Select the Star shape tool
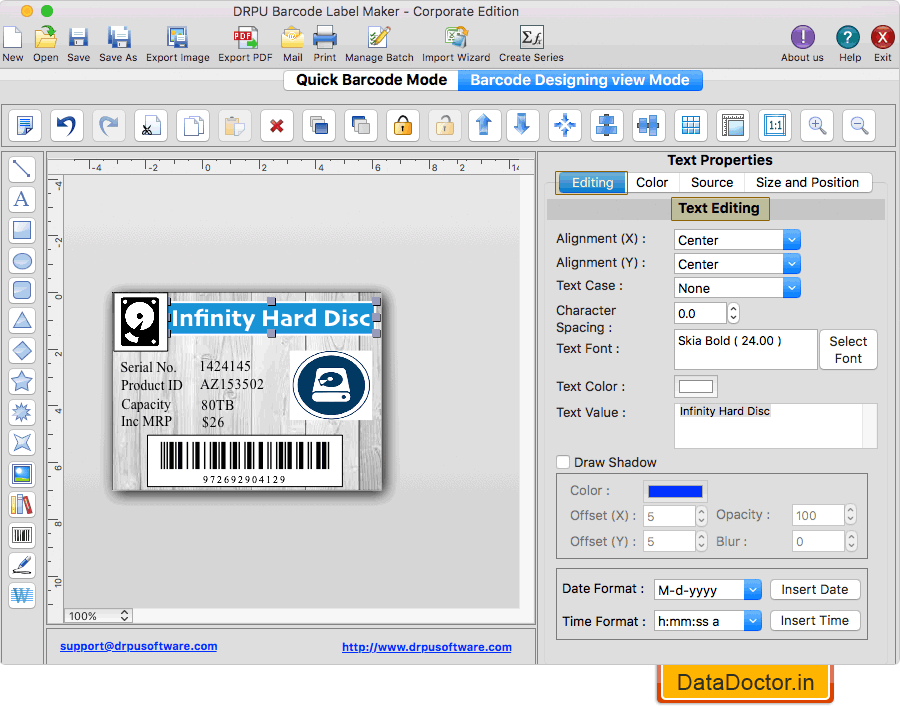 click(22, 382)
